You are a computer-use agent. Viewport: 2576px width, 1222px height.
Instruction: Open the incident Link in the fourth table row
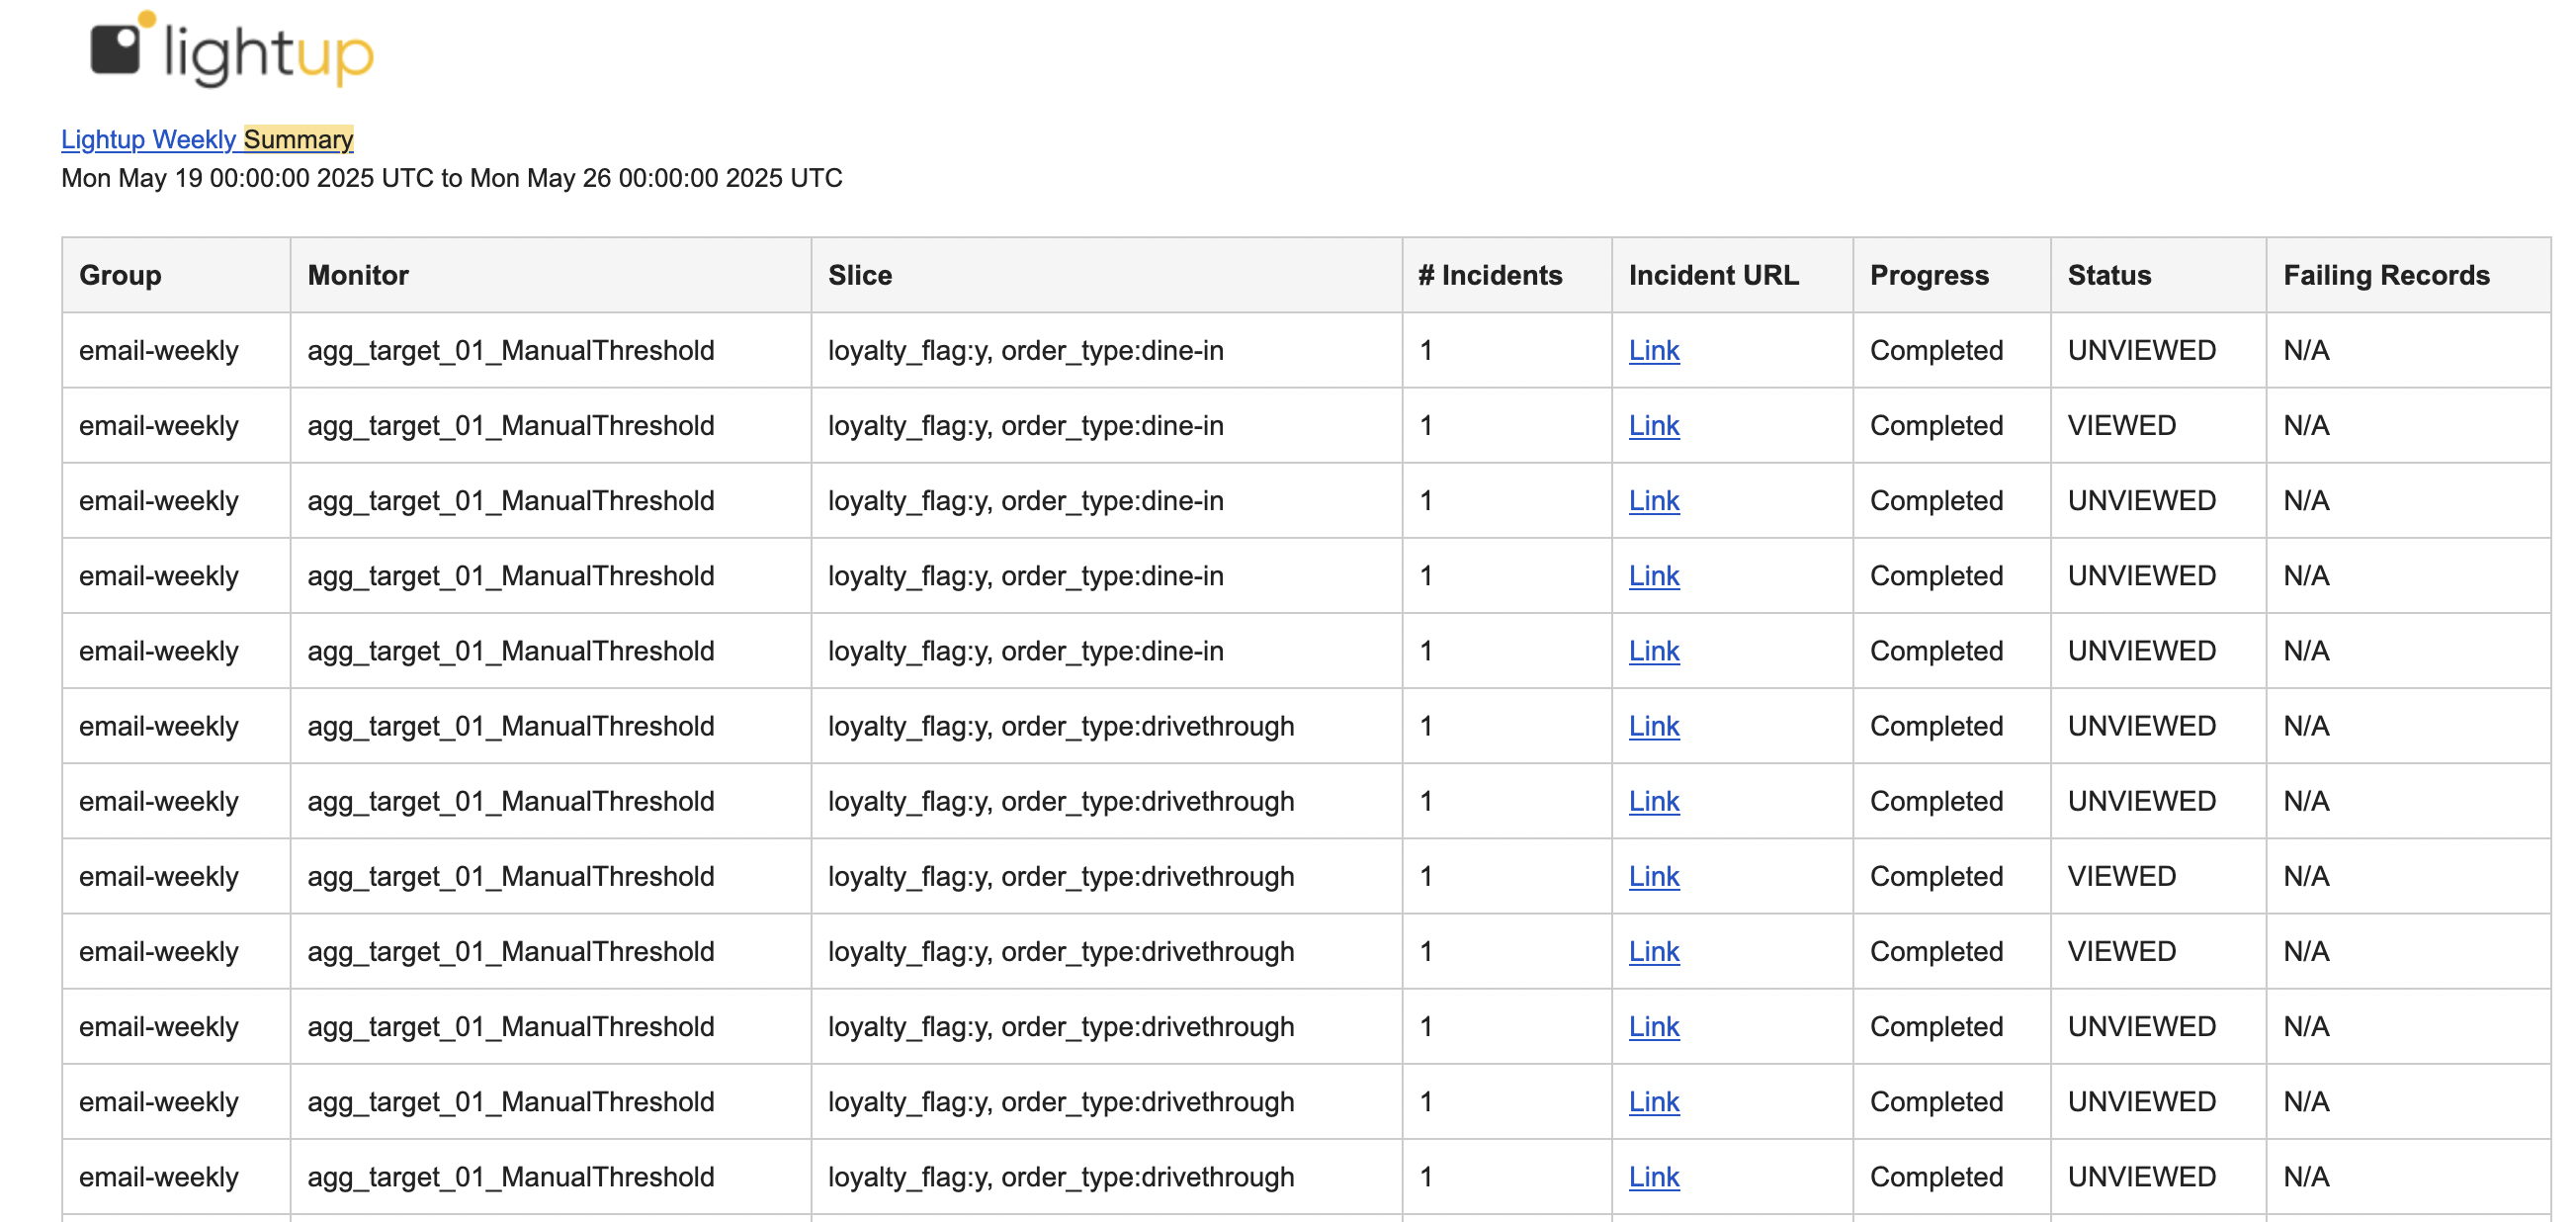click(1653, 575)
